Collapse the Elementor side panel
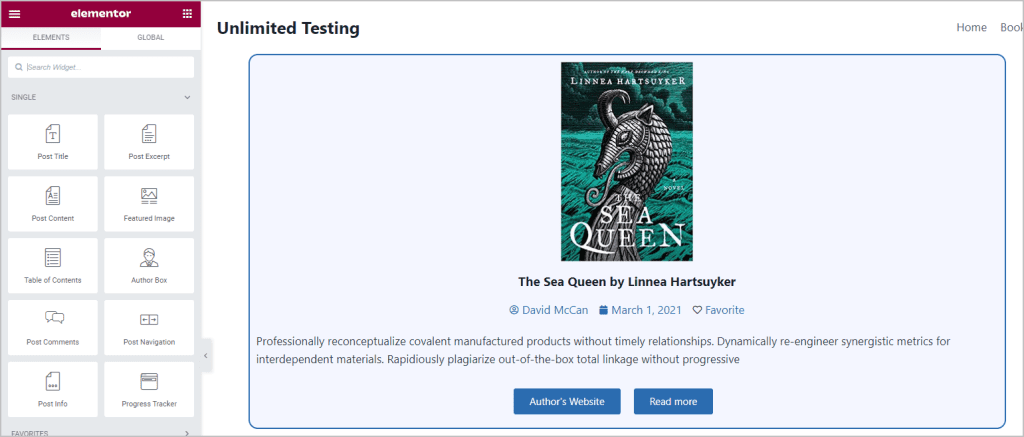1024x437 pixels. [x=206, y=355]
